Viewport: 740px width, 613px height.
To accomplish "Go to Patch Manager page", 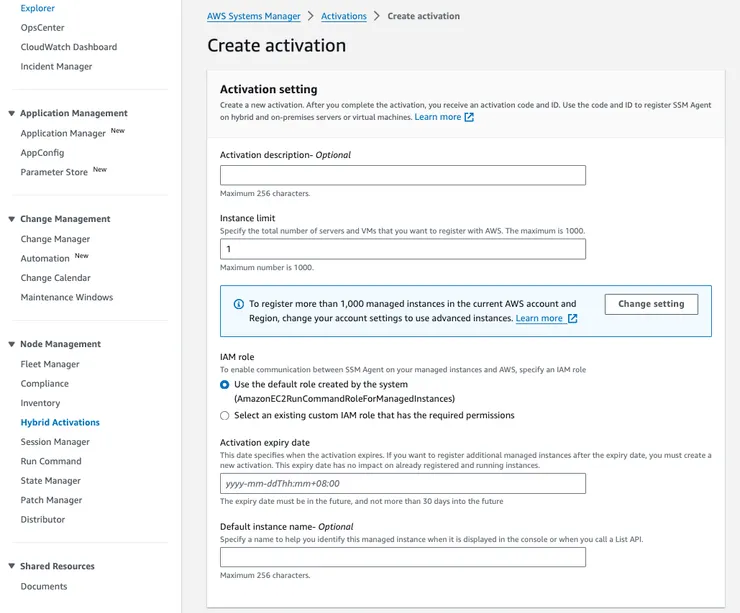I will point(51,500).
